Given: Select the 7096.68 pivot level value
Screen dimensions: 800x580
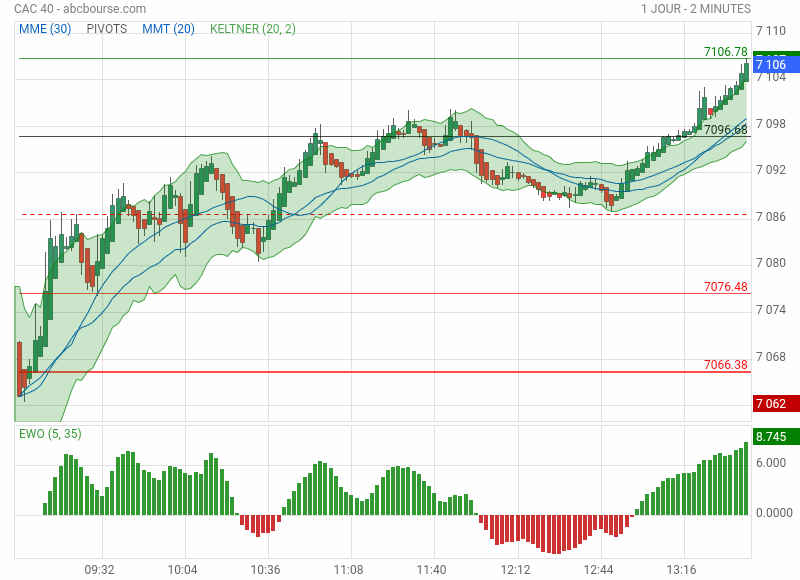Looking at the screenshot, I should [726, 130].
